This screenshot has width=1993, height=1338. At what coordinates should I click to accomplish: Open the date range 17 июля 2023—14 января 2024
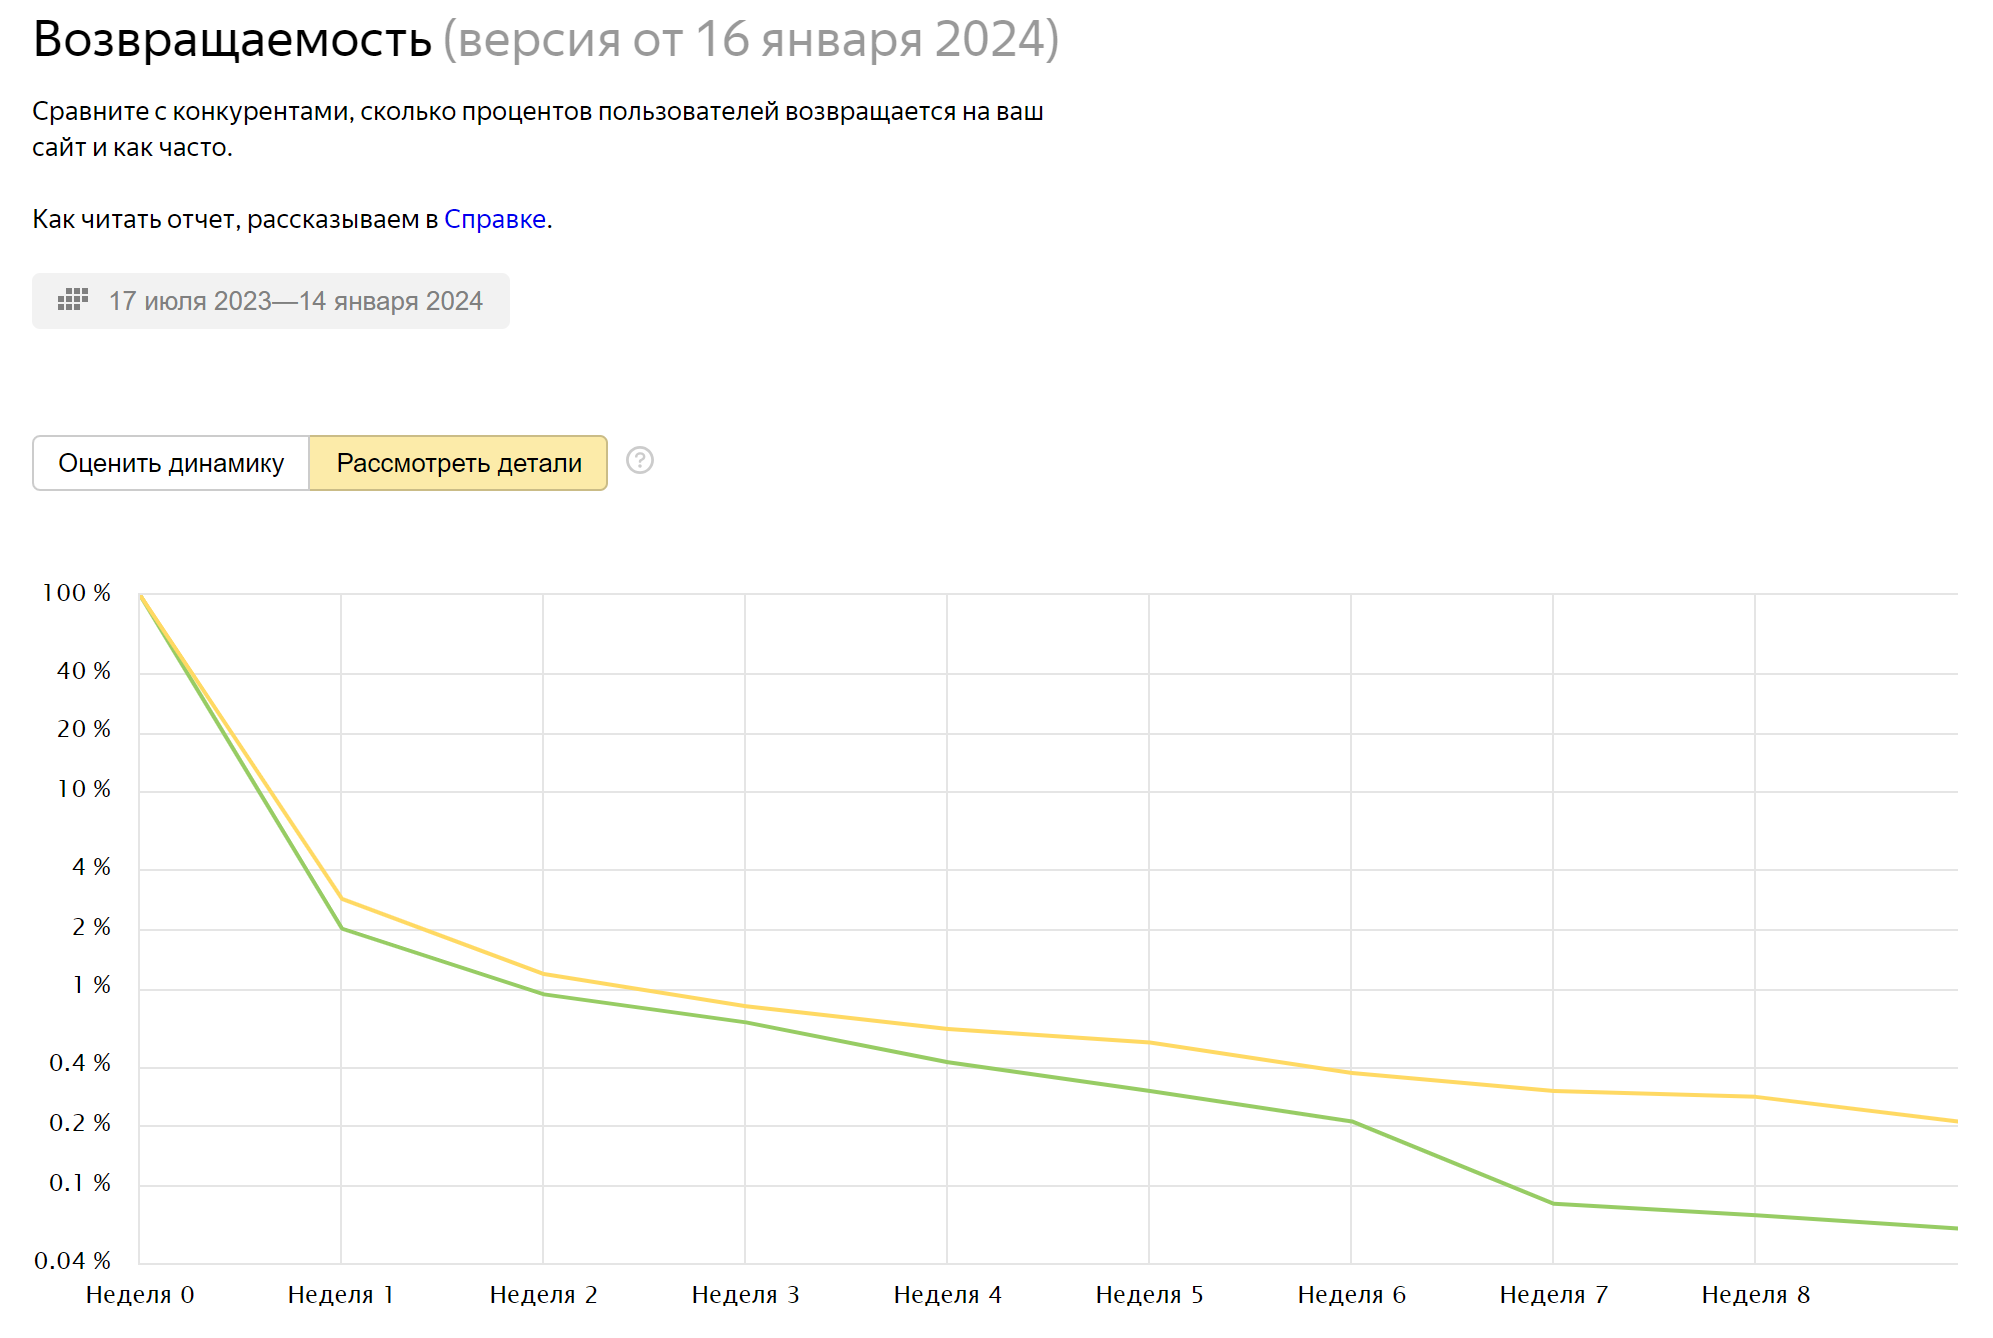click(x=271, y=301)
